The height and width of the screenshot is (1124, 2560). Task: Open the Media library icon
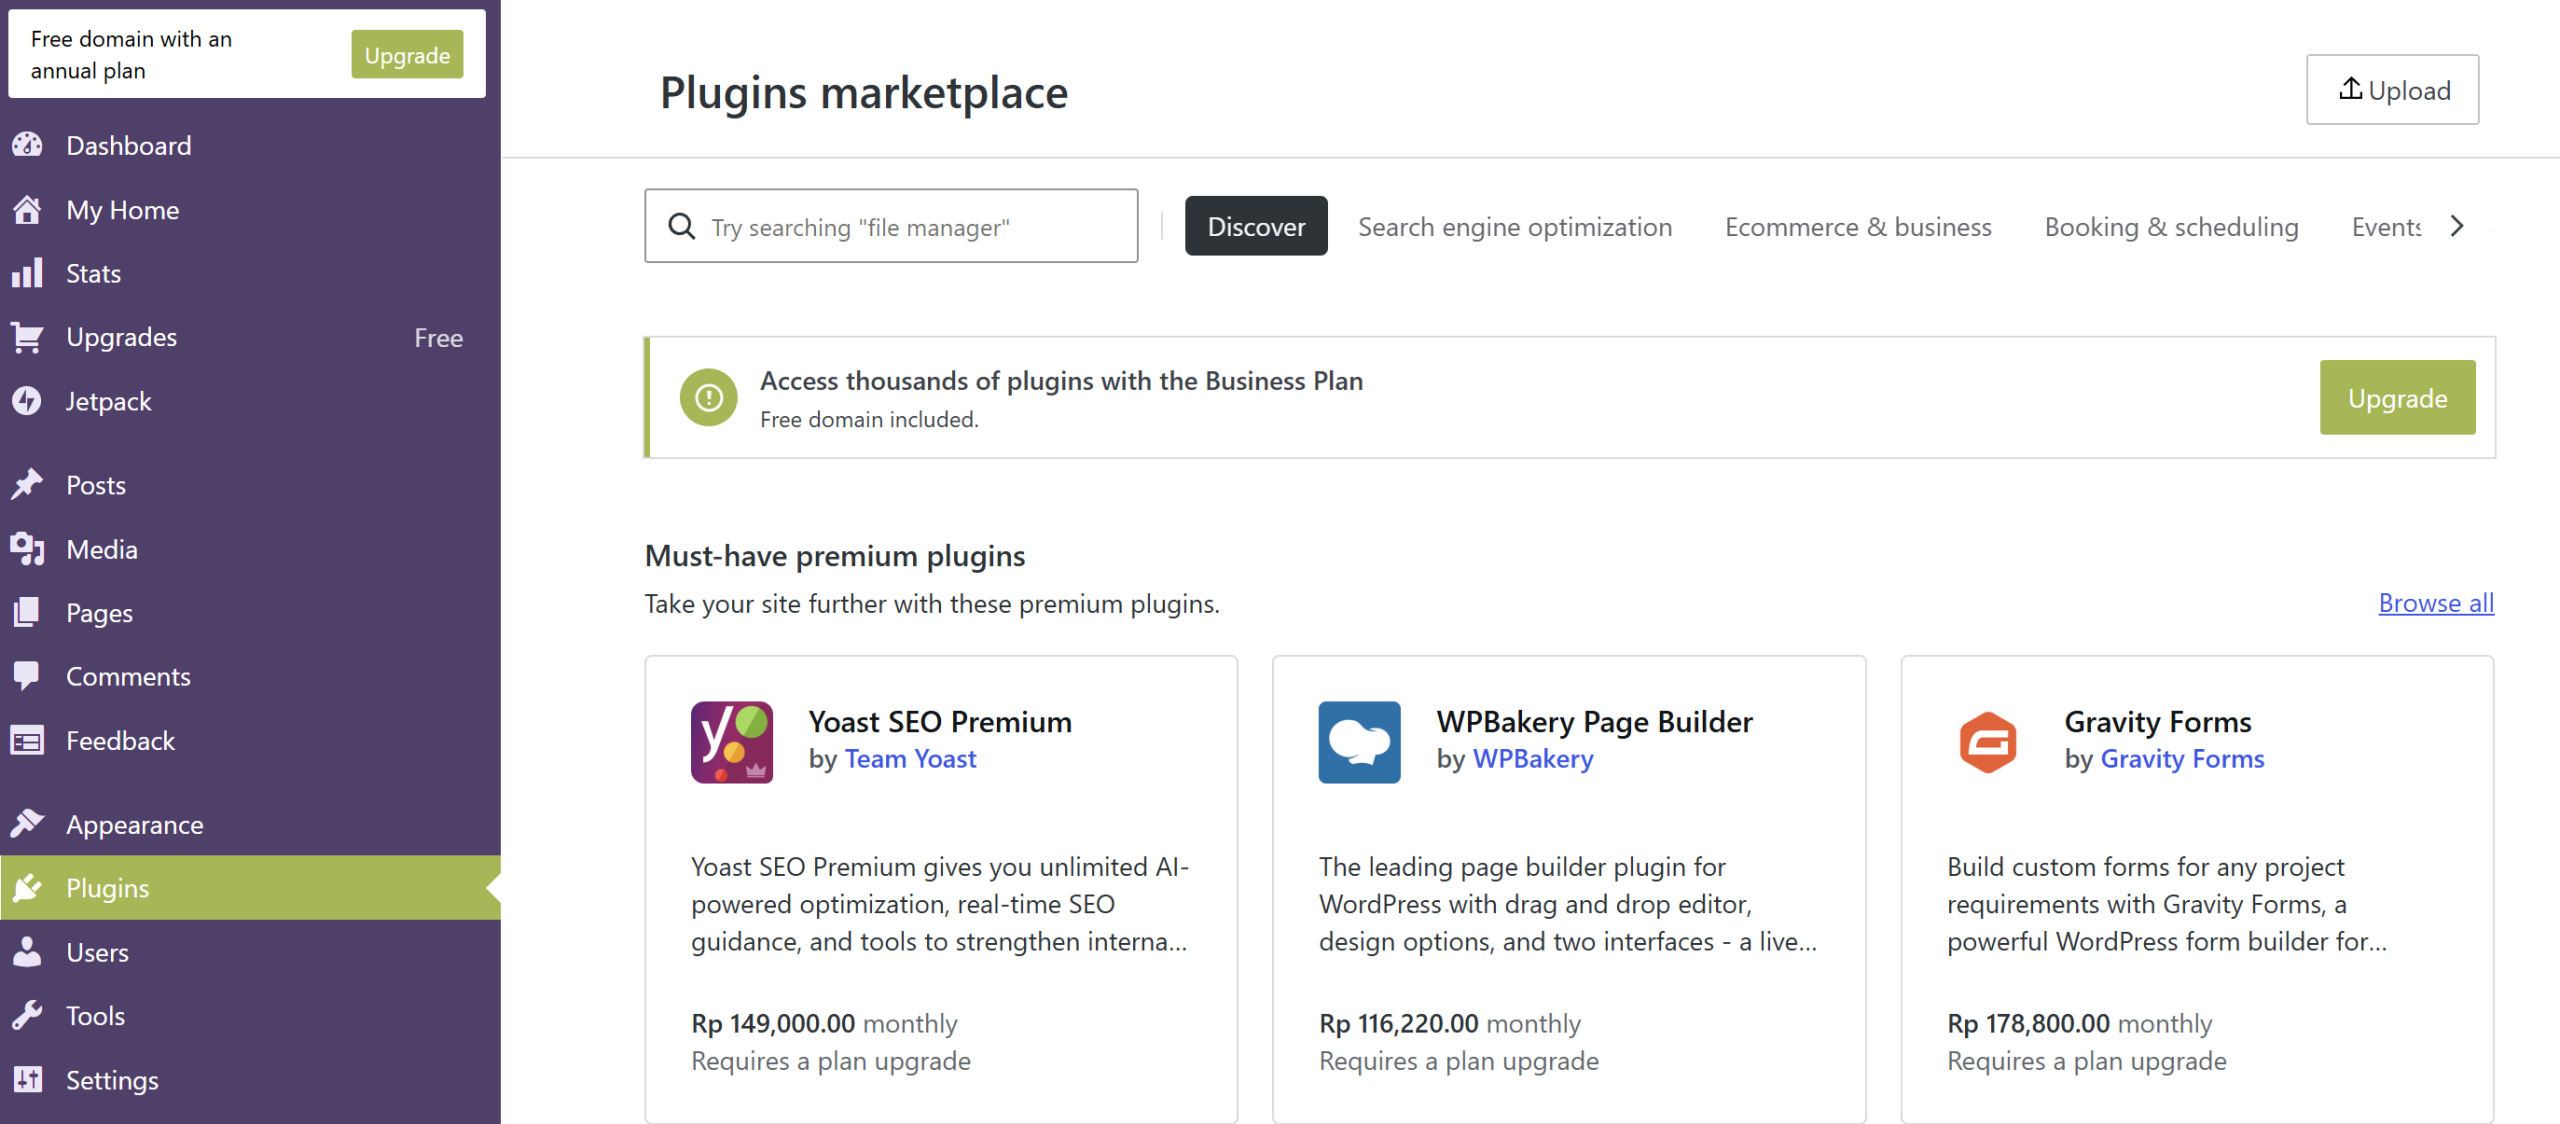coord(28,548)
